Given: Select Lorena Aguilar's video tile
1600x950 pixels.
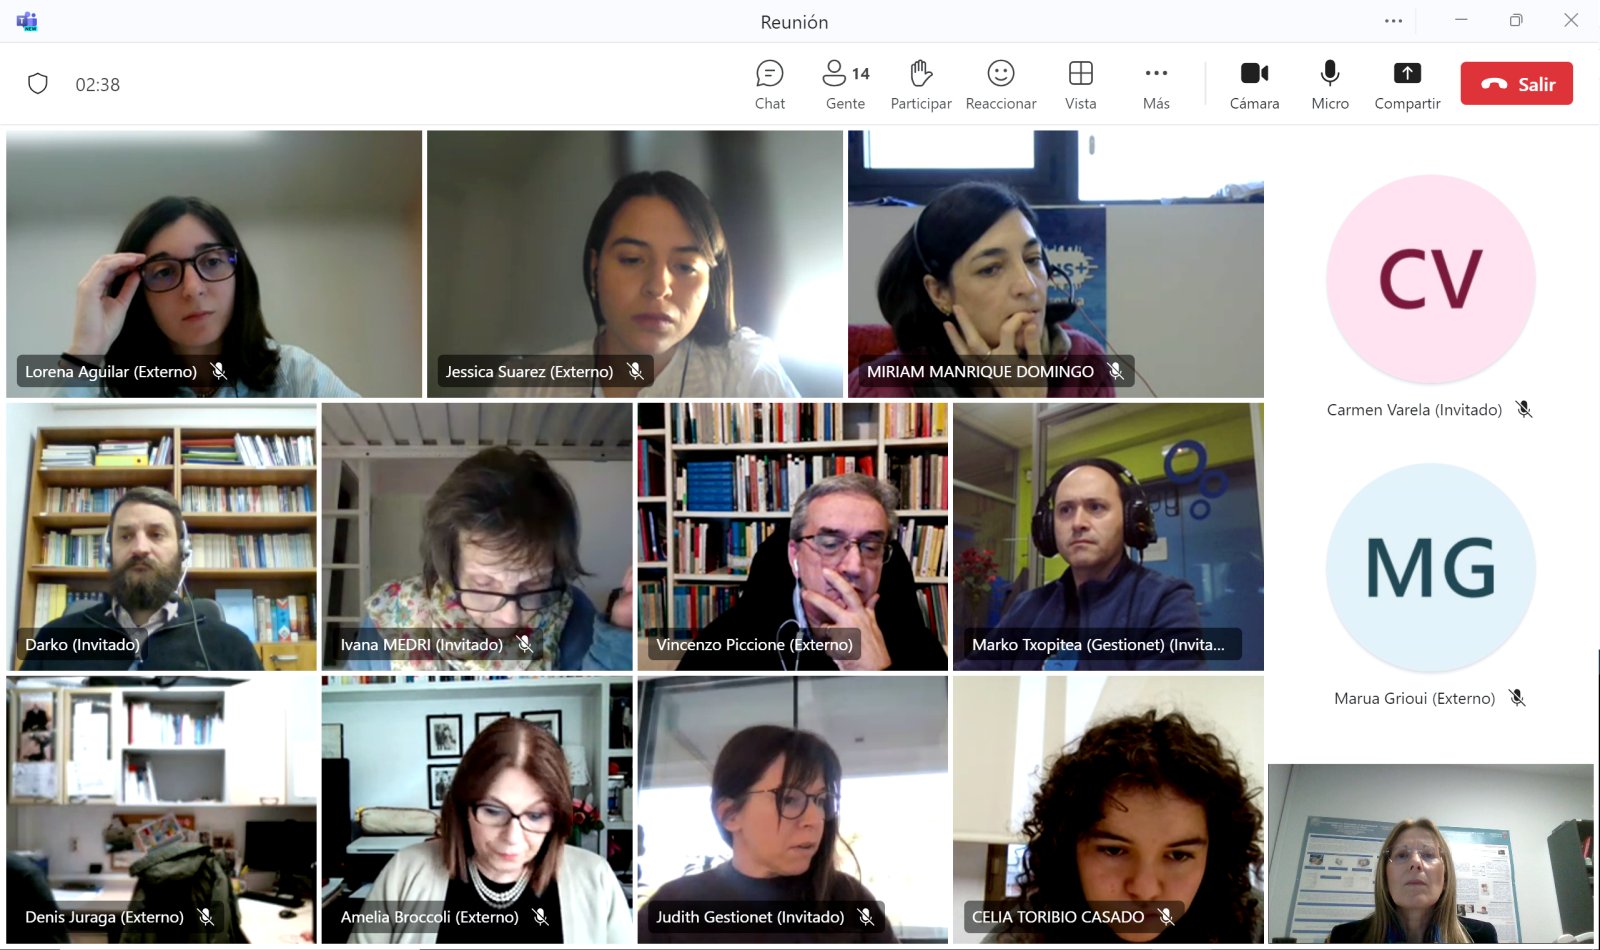Looking at the screenshot, I should [214, 264].
